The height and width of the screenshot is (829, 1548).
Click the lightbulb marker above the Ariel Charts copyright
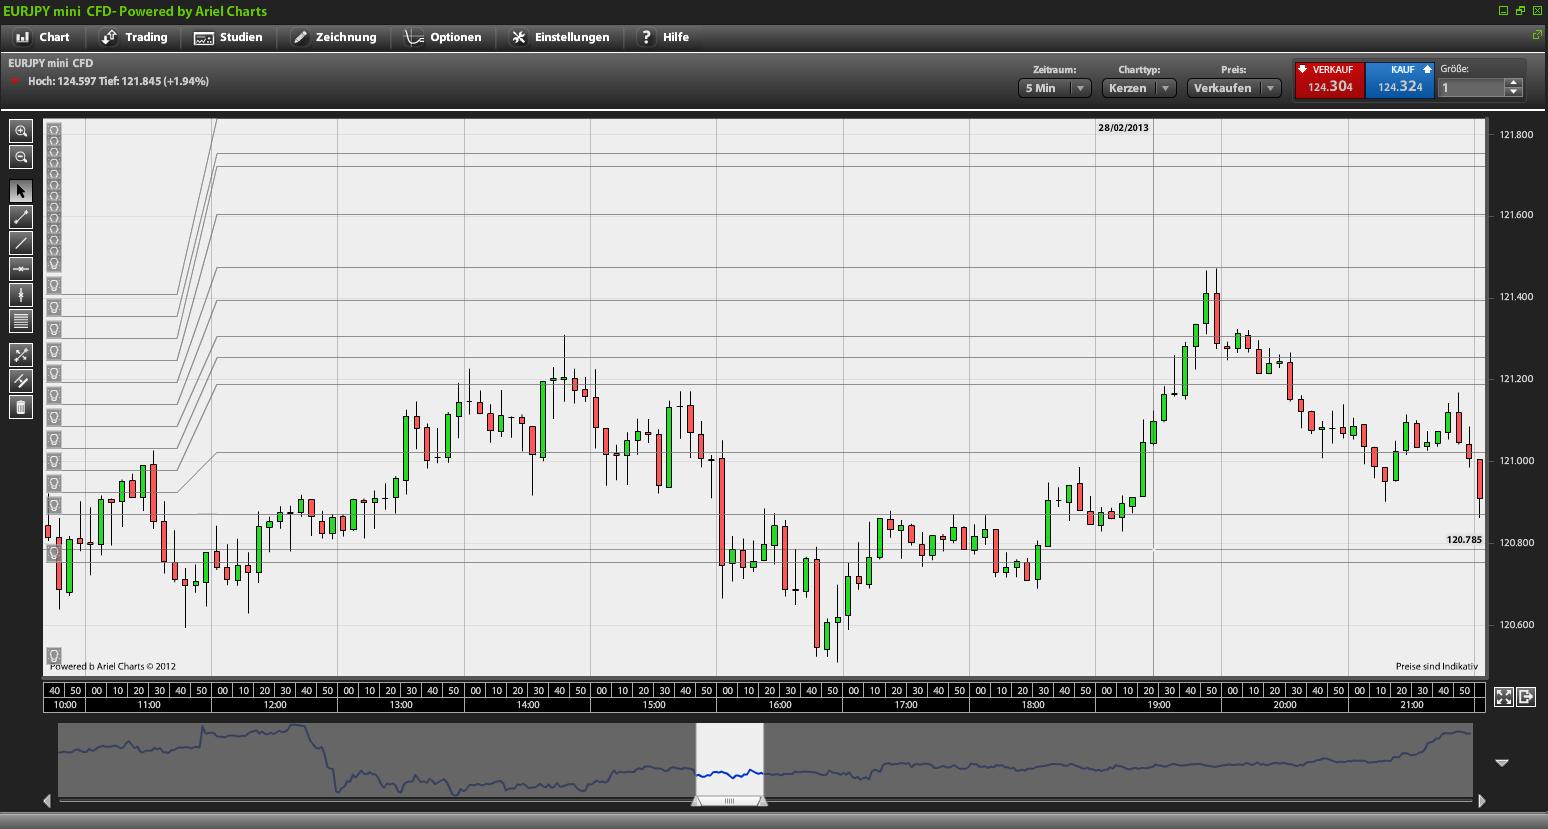click(x=54, y=656)
